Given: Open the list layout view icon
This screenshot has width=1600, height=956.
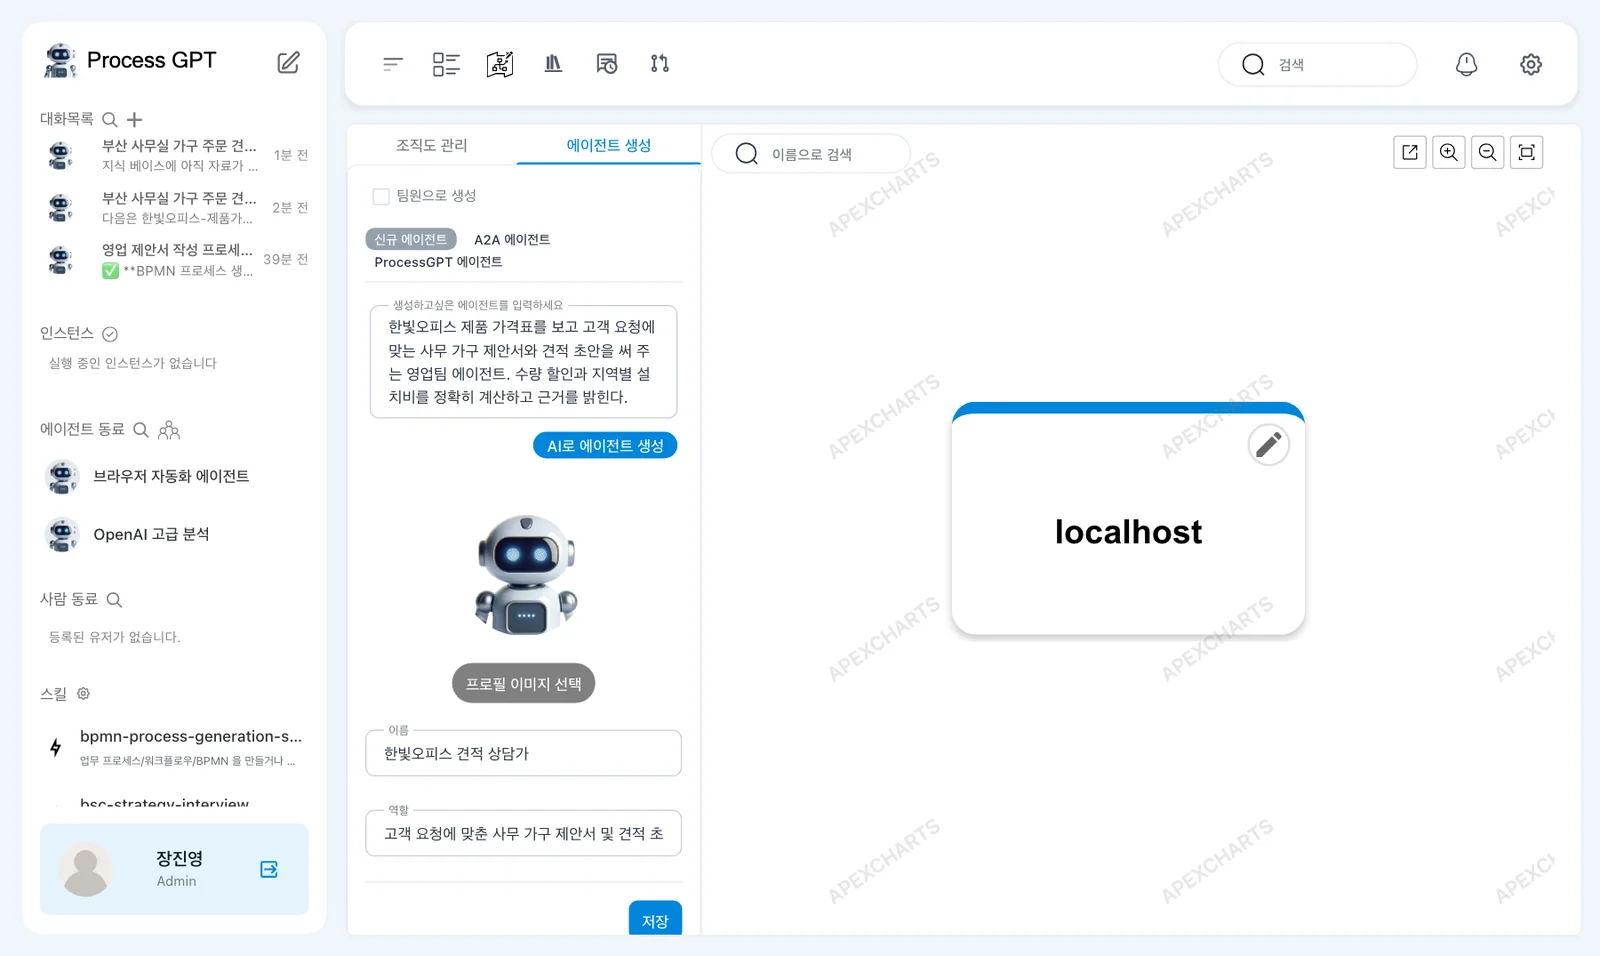Looking at the screenshot, I should pos(446,64).
